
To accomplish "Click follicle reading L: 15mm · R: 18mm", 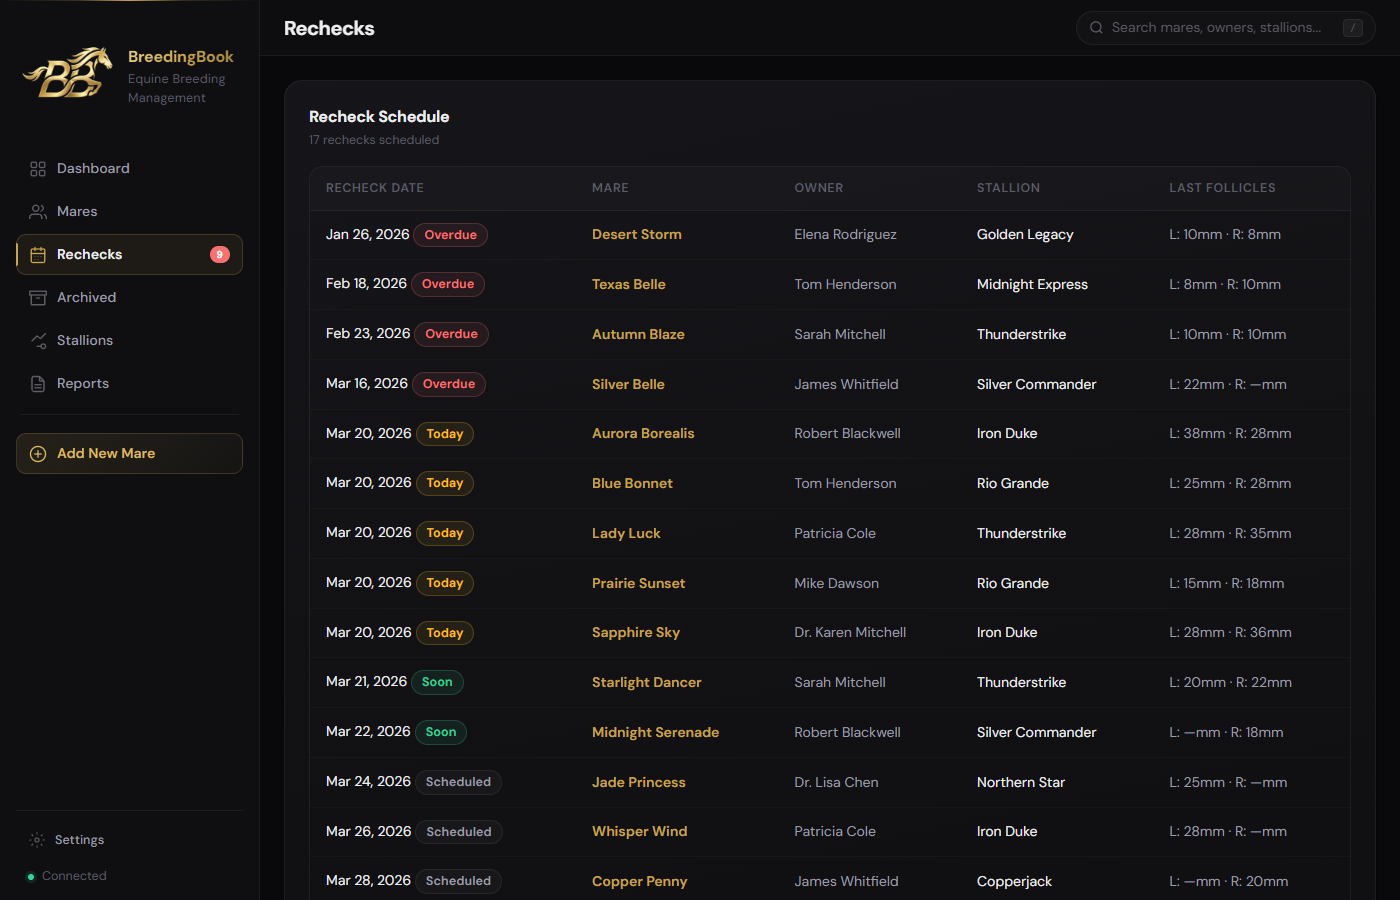I will pyautogui.click(x=1227, y=584).
